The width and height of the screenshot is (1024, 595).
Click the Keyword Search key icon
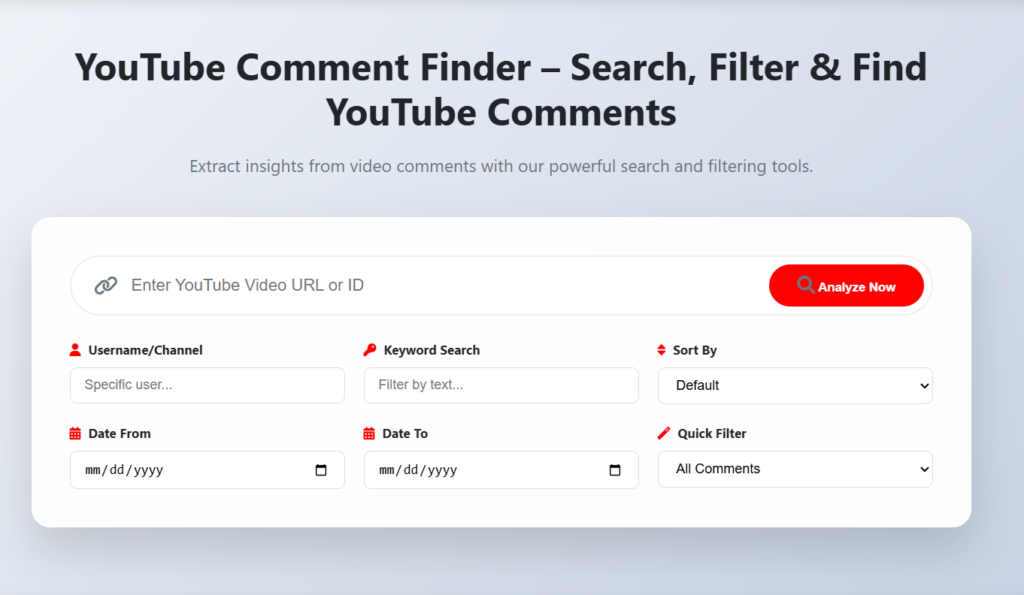[x=370, y=350]
